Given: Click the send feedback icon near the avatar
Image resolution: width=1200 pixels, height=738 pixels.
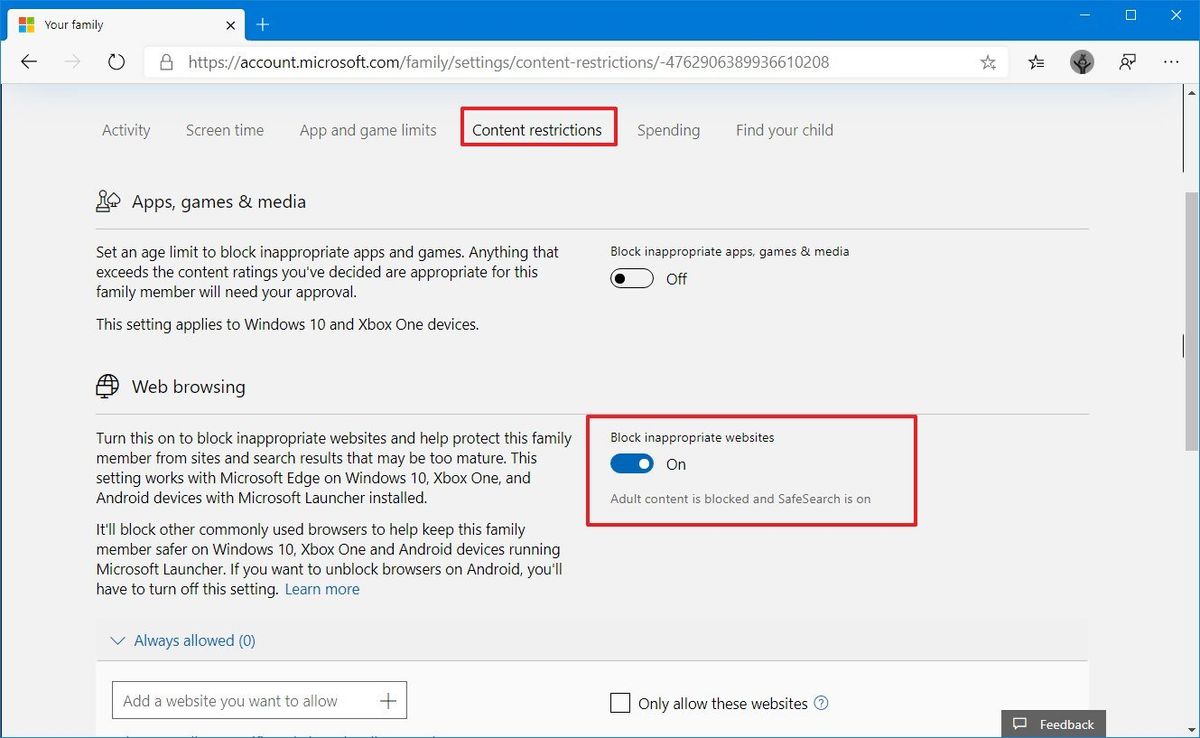Looking at the screenshot, I should [1127, 61].
